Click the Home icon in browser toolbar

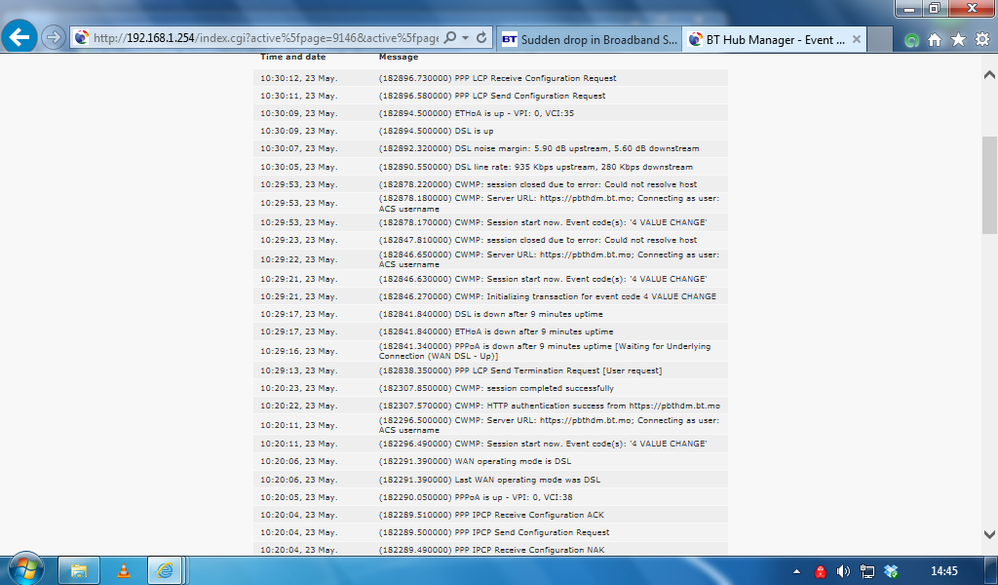[x=934, y=40]
